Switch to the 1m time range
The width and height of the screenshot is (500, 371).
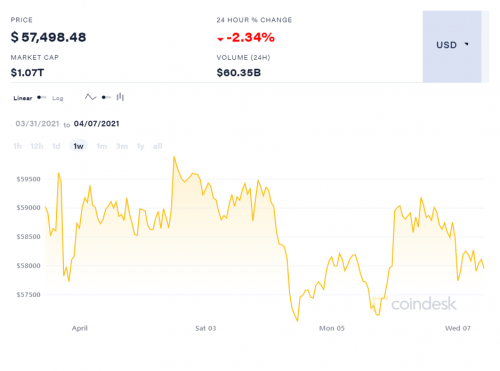coord(102,146)
